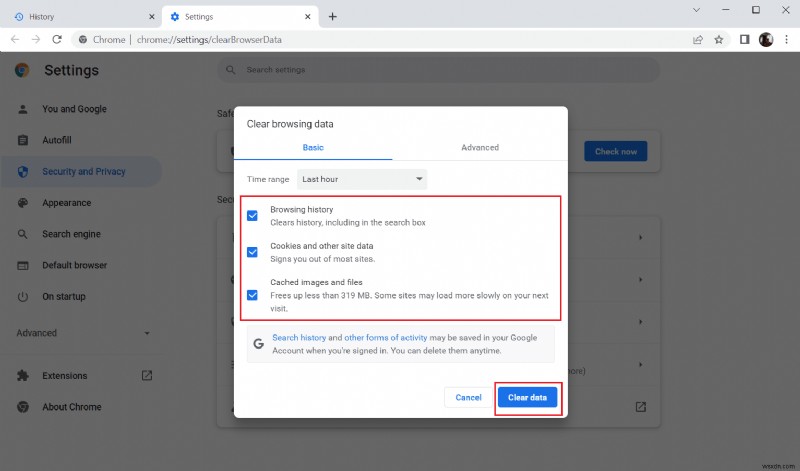Switch to the Advanced tab in dialog
Image resolution: width=800 pixels, height=471 pixels.
point(480,147)
